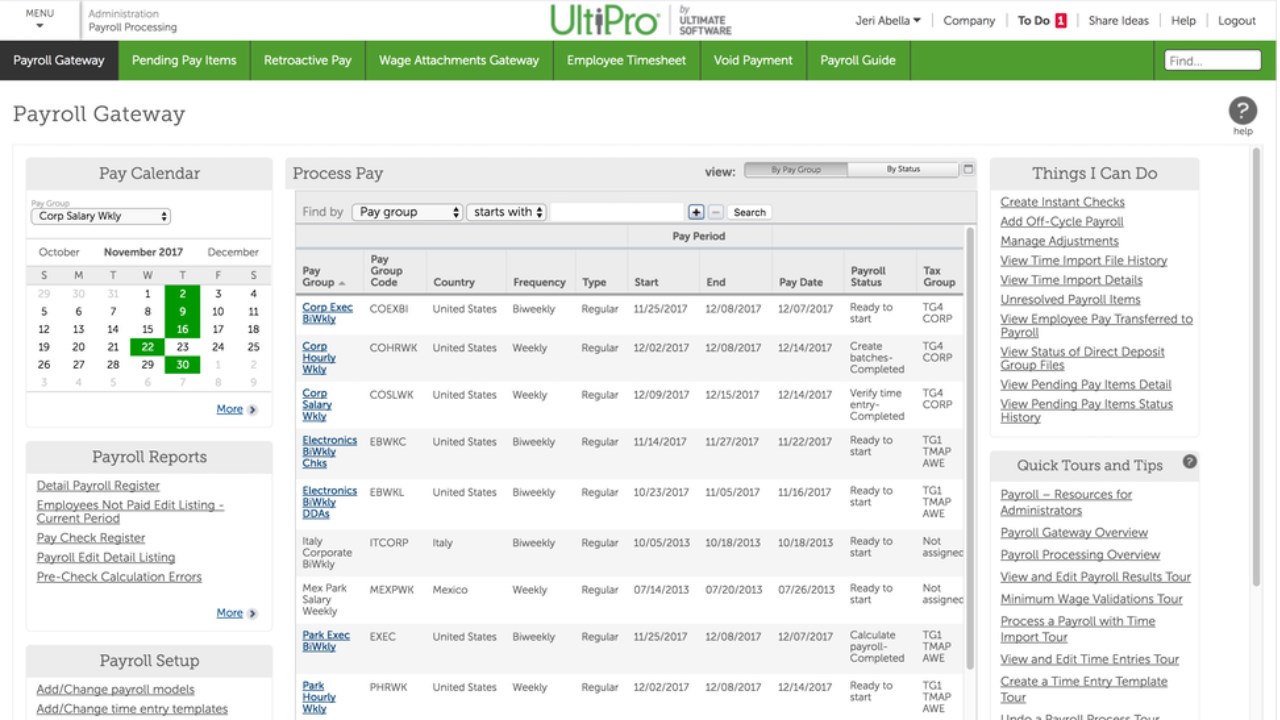Click the Logout link
Image resolution: width=1280 pixels, height=720 pixels.
1237,20
